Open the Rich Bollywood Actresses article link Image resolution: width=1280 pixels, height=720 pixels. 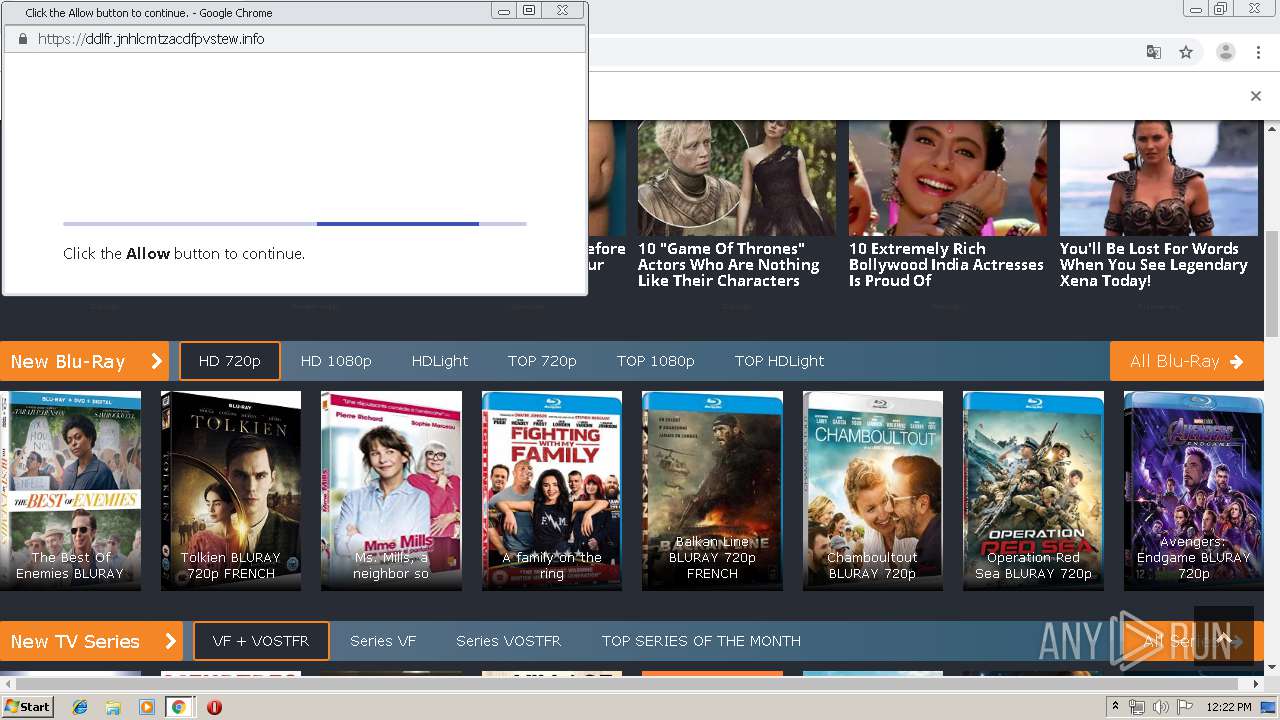(946, 265)
